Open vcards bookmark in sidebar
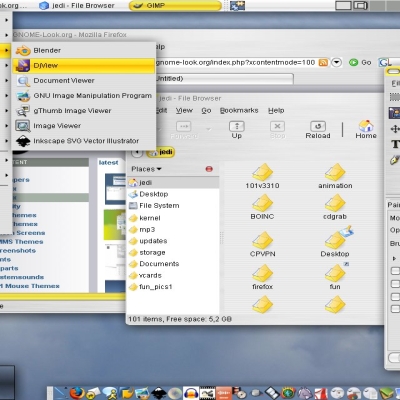400x400 pixels. (173, 276)
